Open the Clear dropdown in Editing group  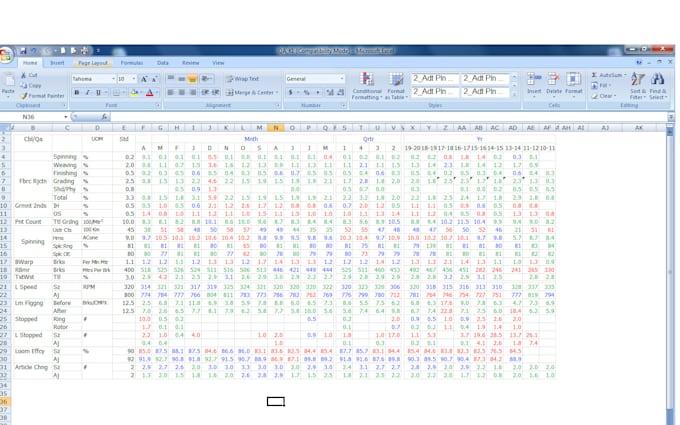pyautogui.click(x=603, y=96)
